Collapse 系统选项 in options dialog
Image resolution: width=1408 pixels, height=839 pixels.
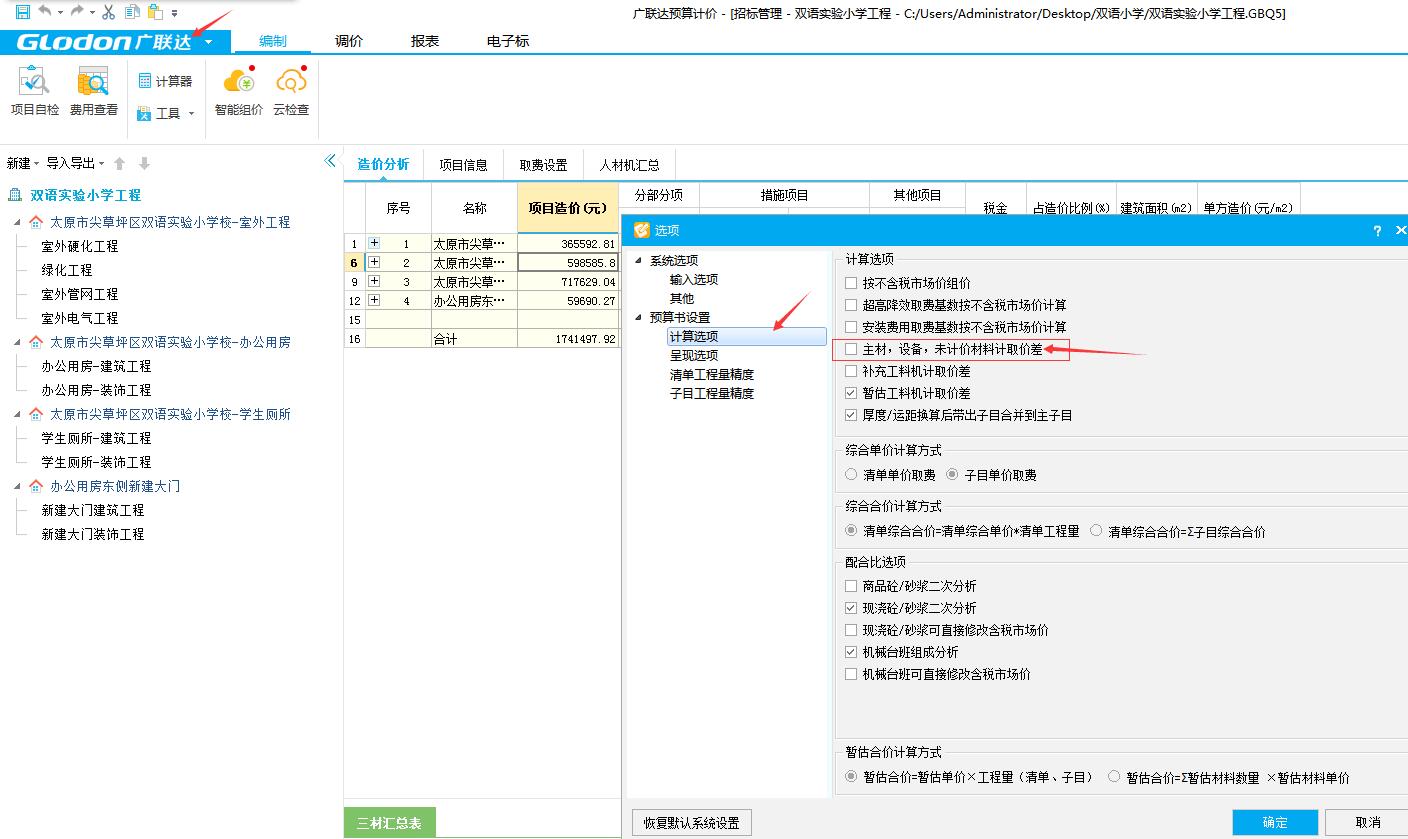640,261
